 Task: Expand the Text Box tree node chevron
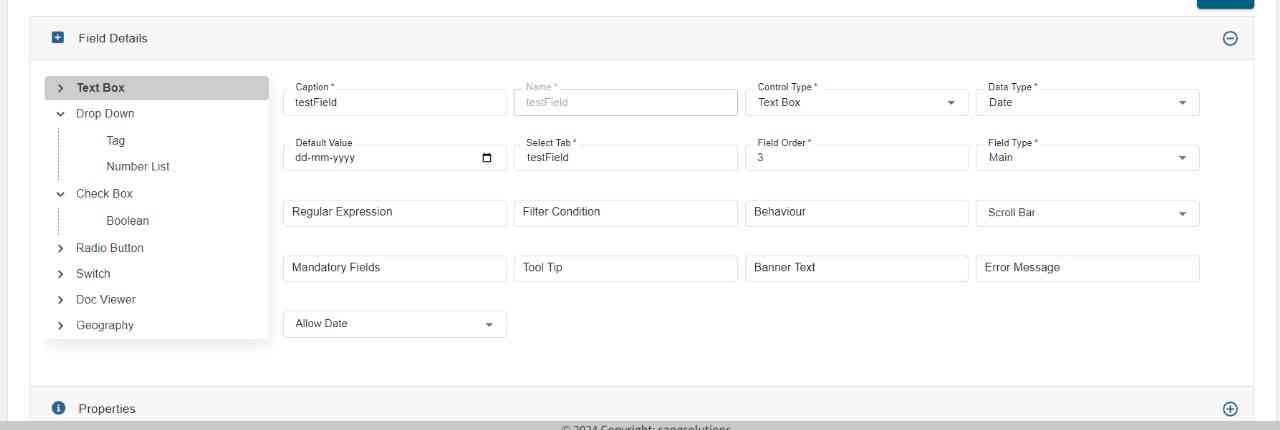(61, 88)
